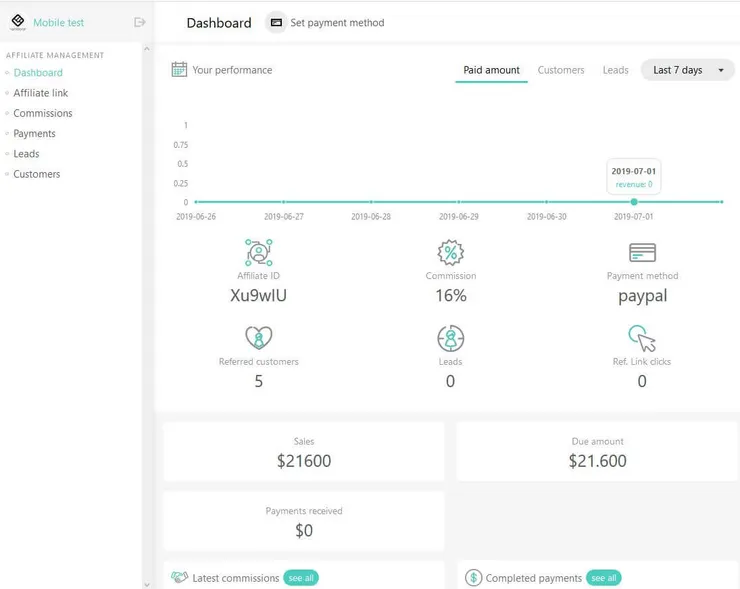Click the AFFILIATE MANAGEMENT section label
The image size is (740, 589).
pos(55,55)
